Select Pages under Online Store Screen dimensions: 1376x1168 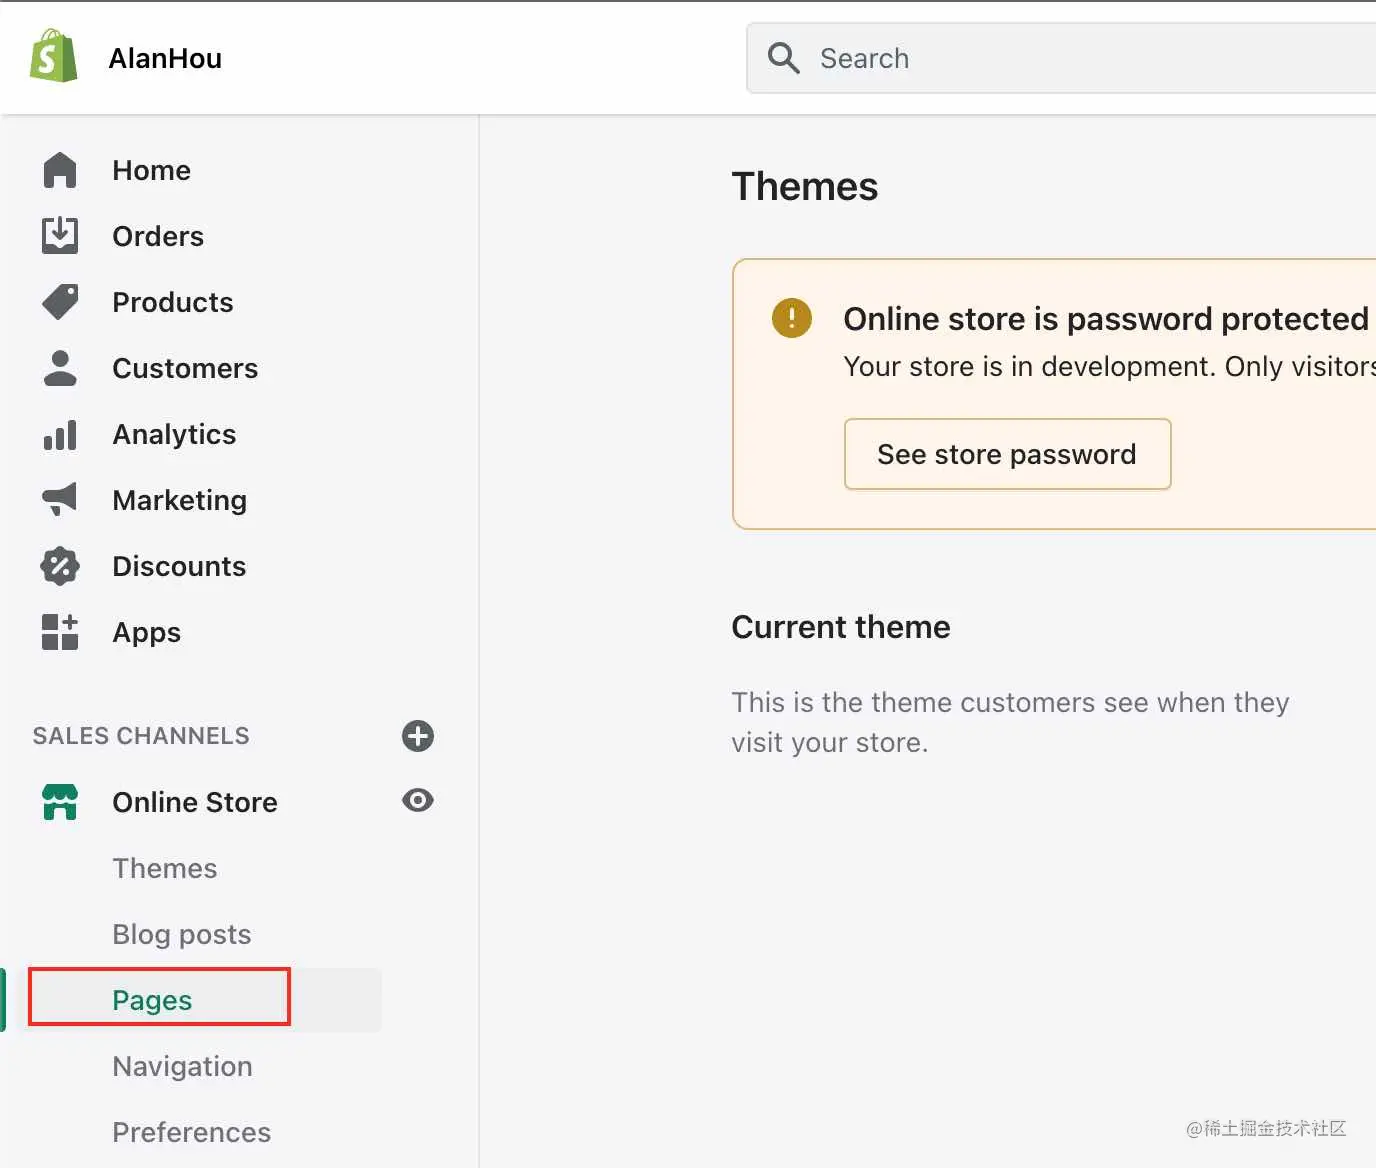point(152,1000)
